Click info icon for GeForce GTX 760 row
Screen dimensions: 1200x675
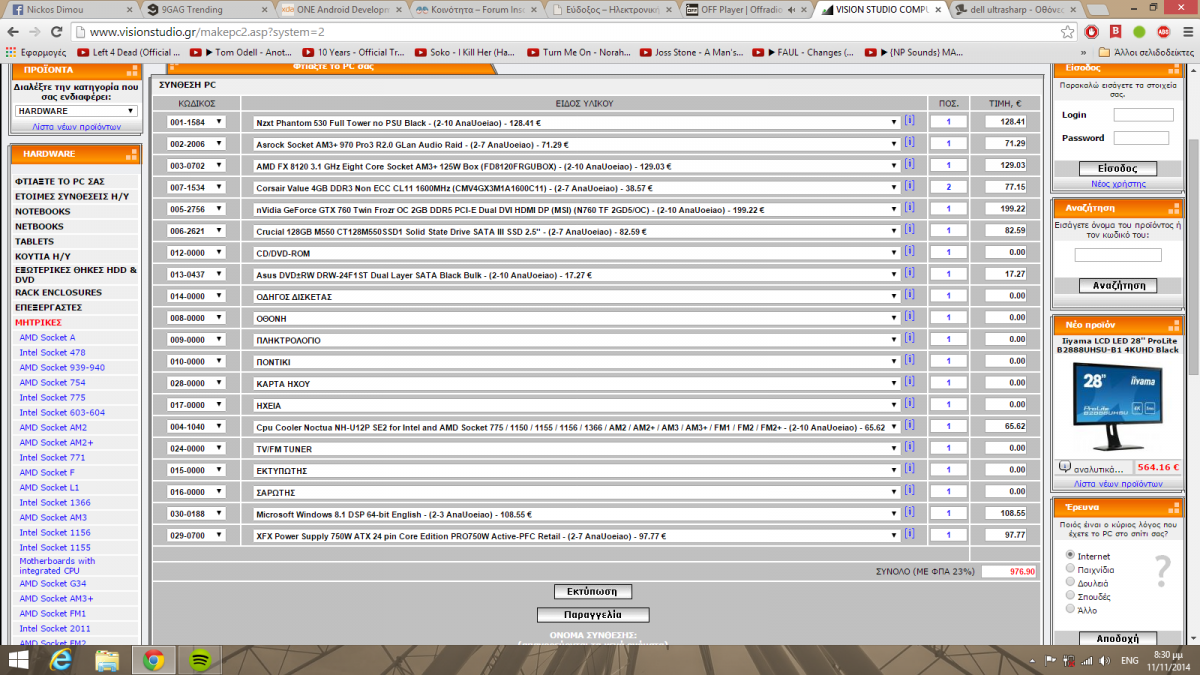910,208
